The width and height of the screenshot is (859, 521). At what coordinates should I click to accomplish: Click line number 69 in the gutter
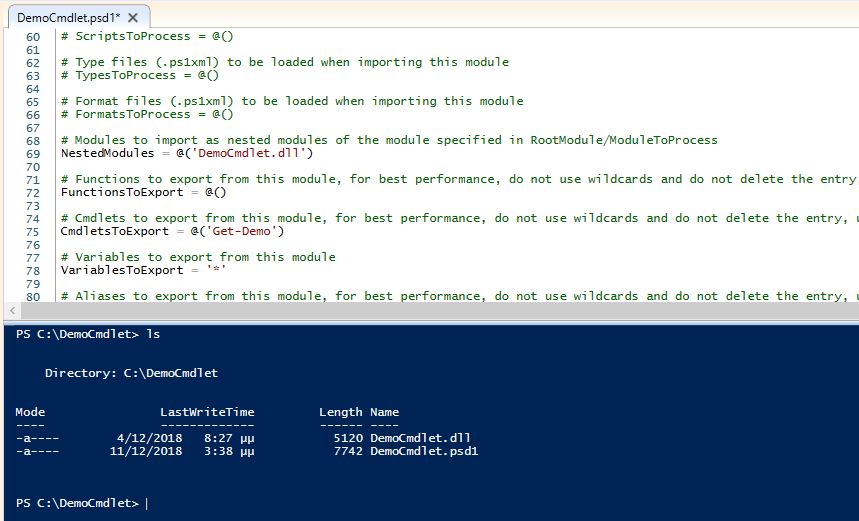click(33, 154)
